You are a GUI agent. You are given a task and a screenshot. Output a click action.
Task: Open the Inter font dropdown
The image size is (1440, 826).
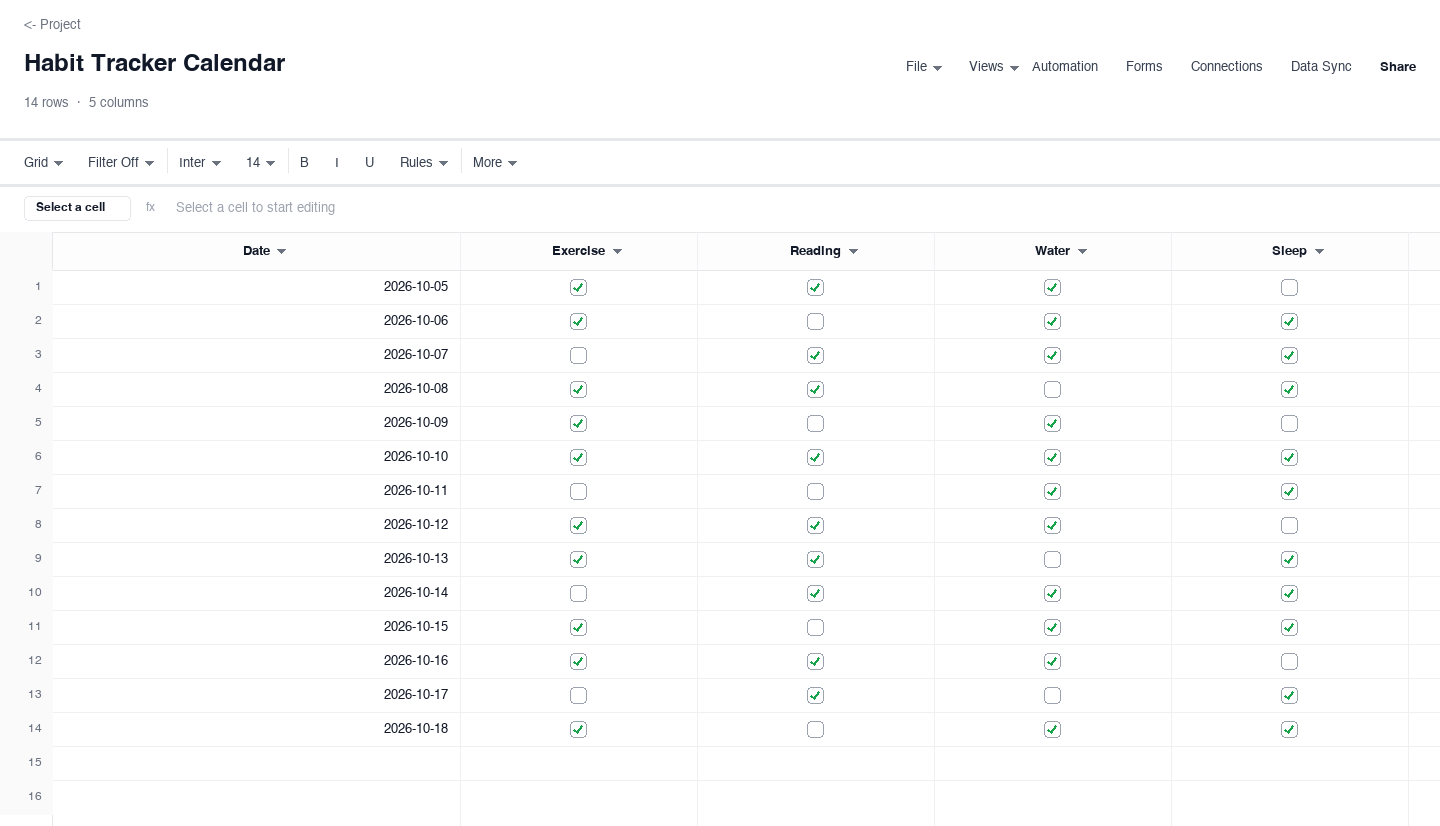200,162
